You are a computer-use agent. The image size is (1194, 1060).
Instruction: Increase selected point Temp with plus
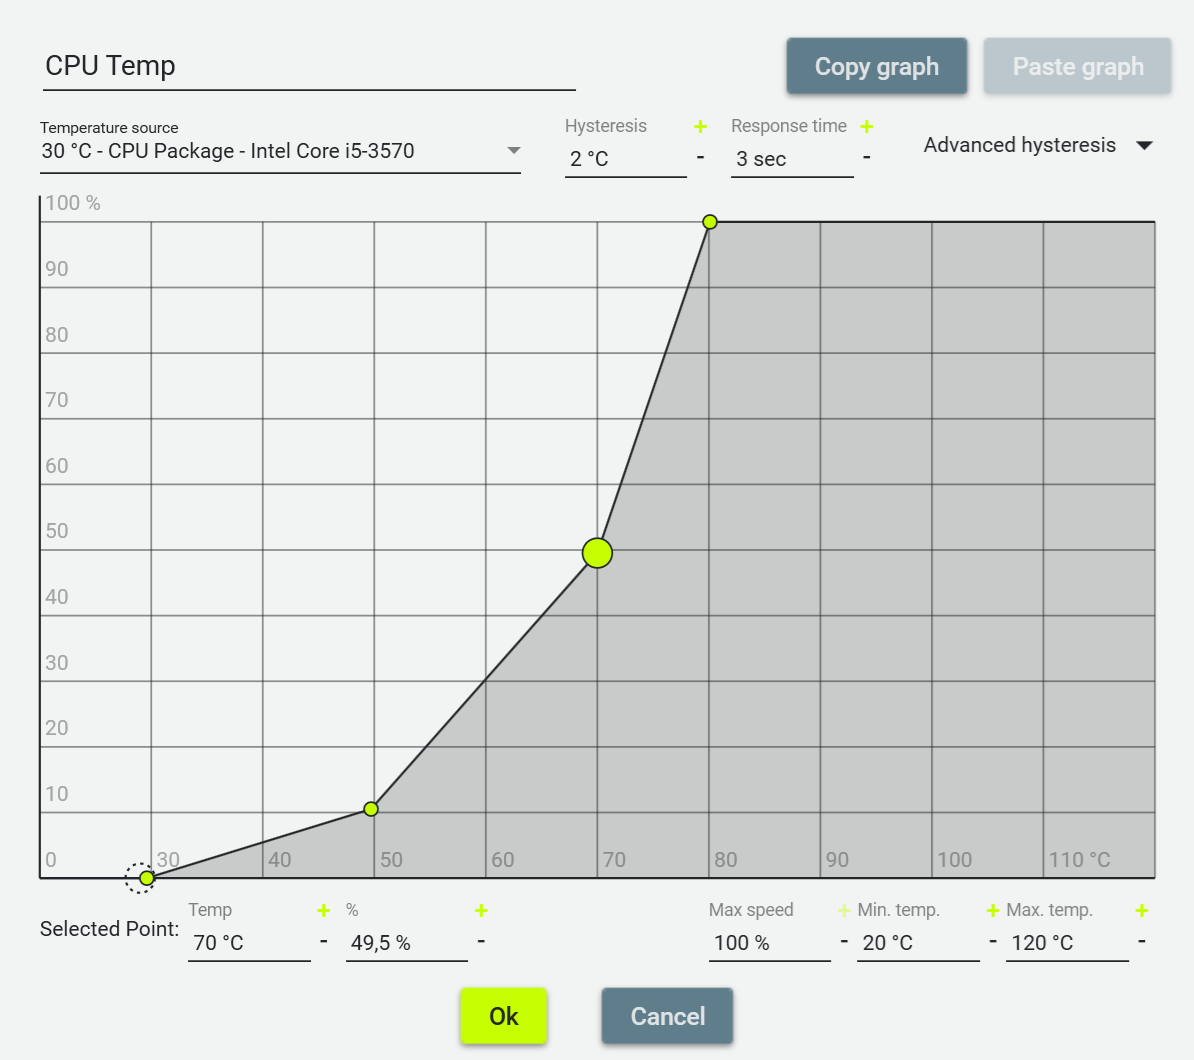tap(324, 910)
